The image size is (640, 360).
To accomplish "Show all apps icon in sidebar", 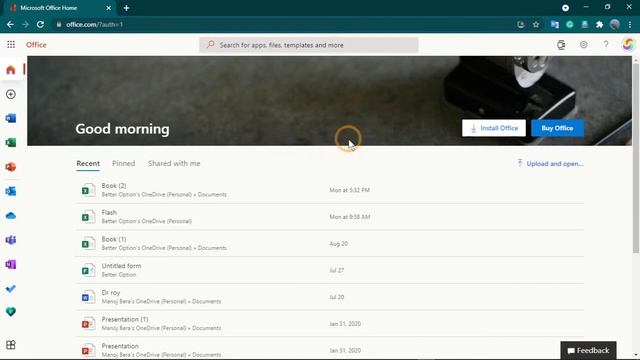I will pyautogui.click(x=11, y=345).
